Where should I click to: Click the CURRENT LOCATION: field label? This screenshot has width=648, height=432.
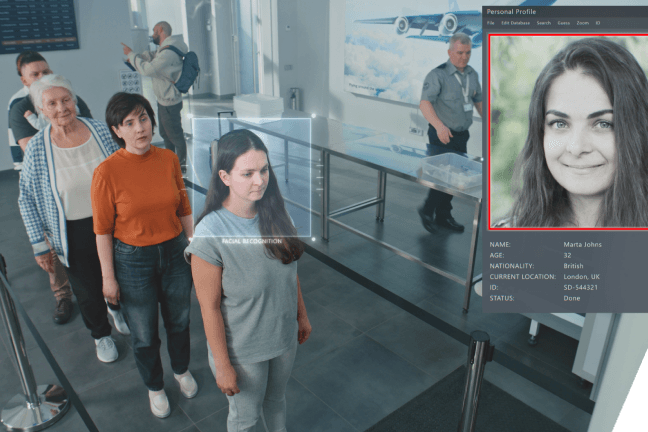click(523, 277)
